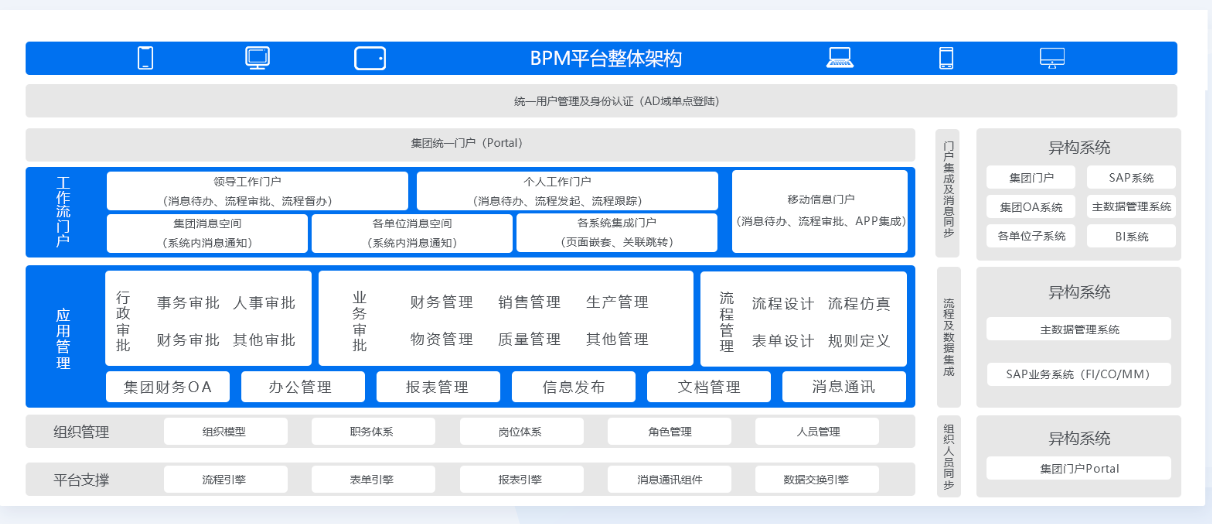Select the 移动信息门户 block
Viewport: 1212px width, 524px height.
(820, 211)
